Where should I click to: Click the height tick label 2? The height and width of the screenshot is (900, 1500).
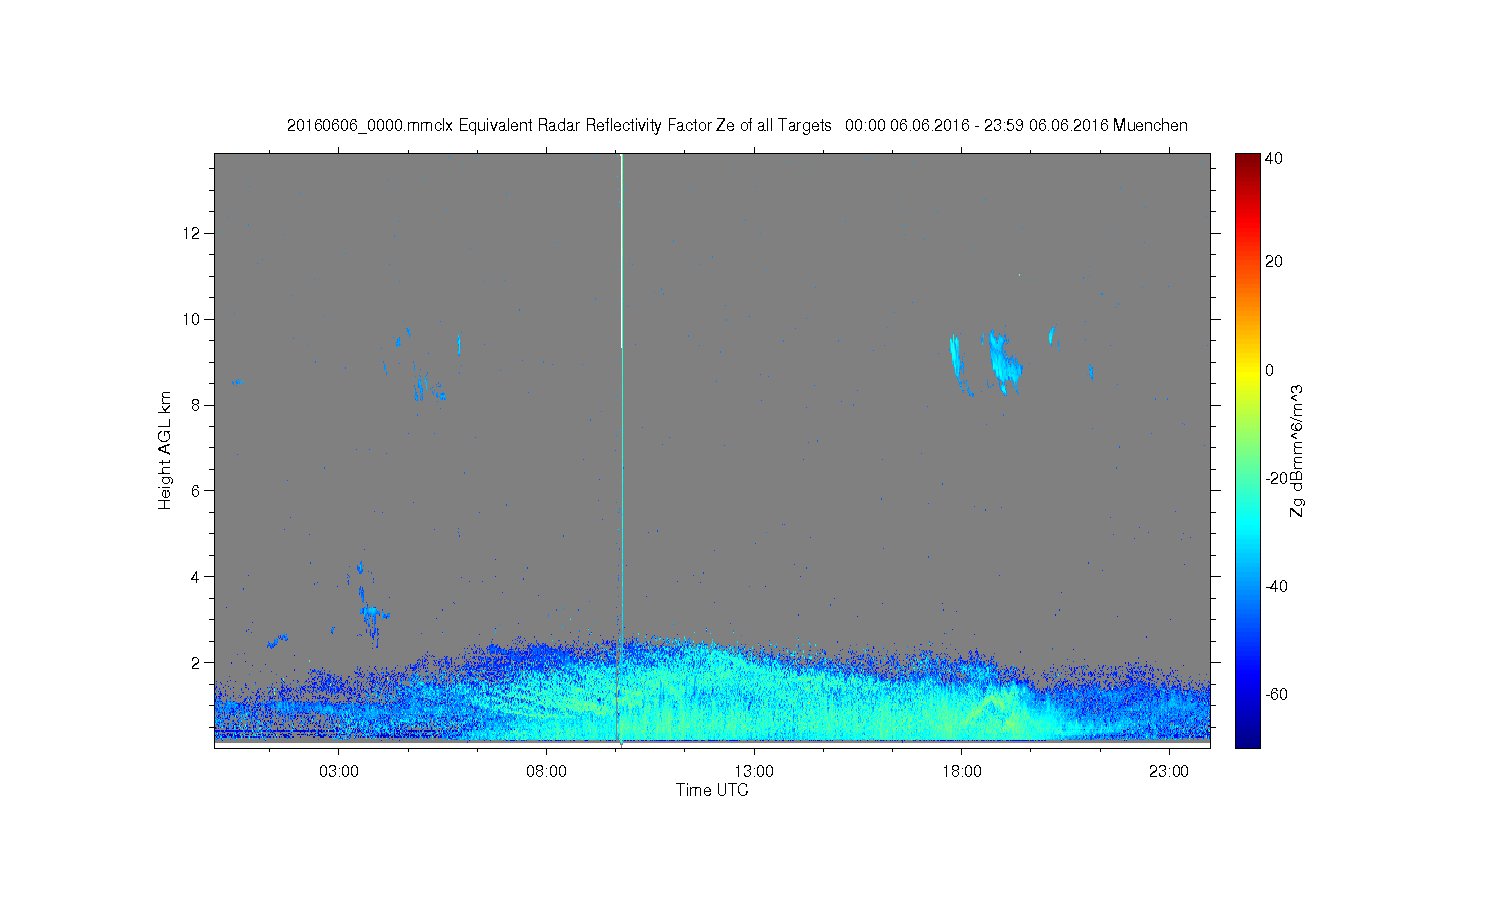tap(197, 662)
